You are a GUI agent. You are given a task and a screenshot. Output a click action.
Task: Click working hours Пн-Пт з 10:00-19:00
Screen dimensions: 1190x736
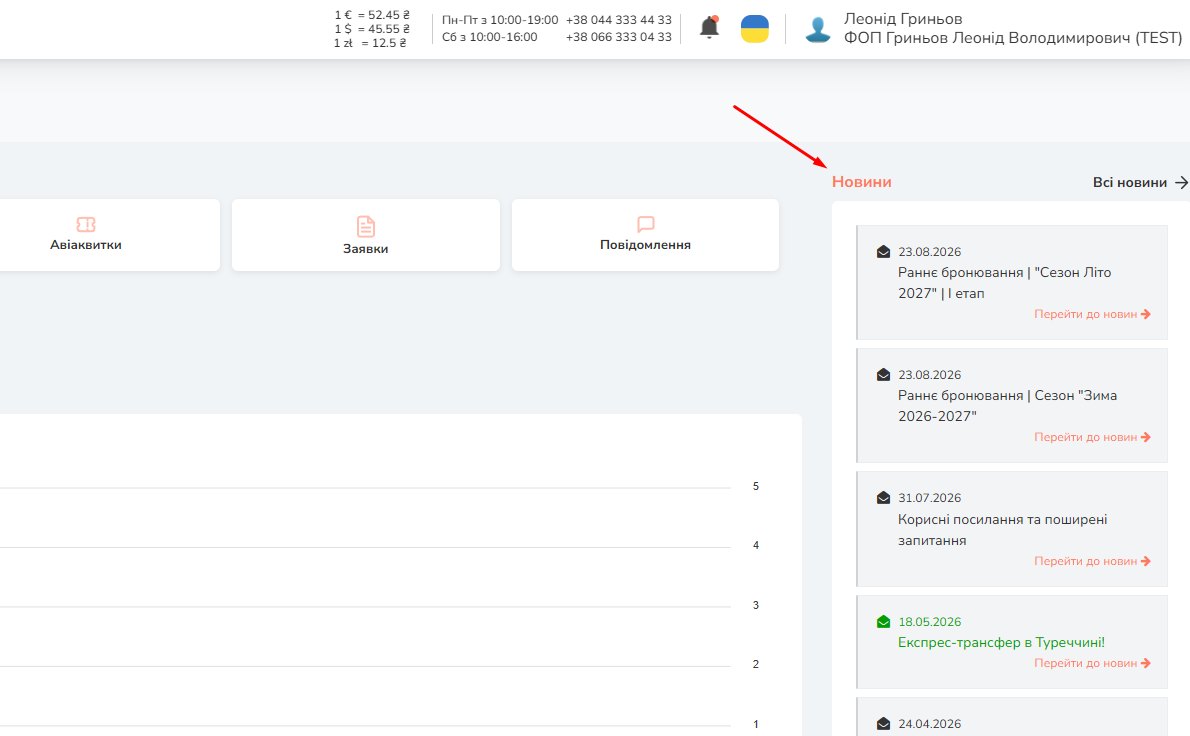pyautogui.click(x=500, y=20)
